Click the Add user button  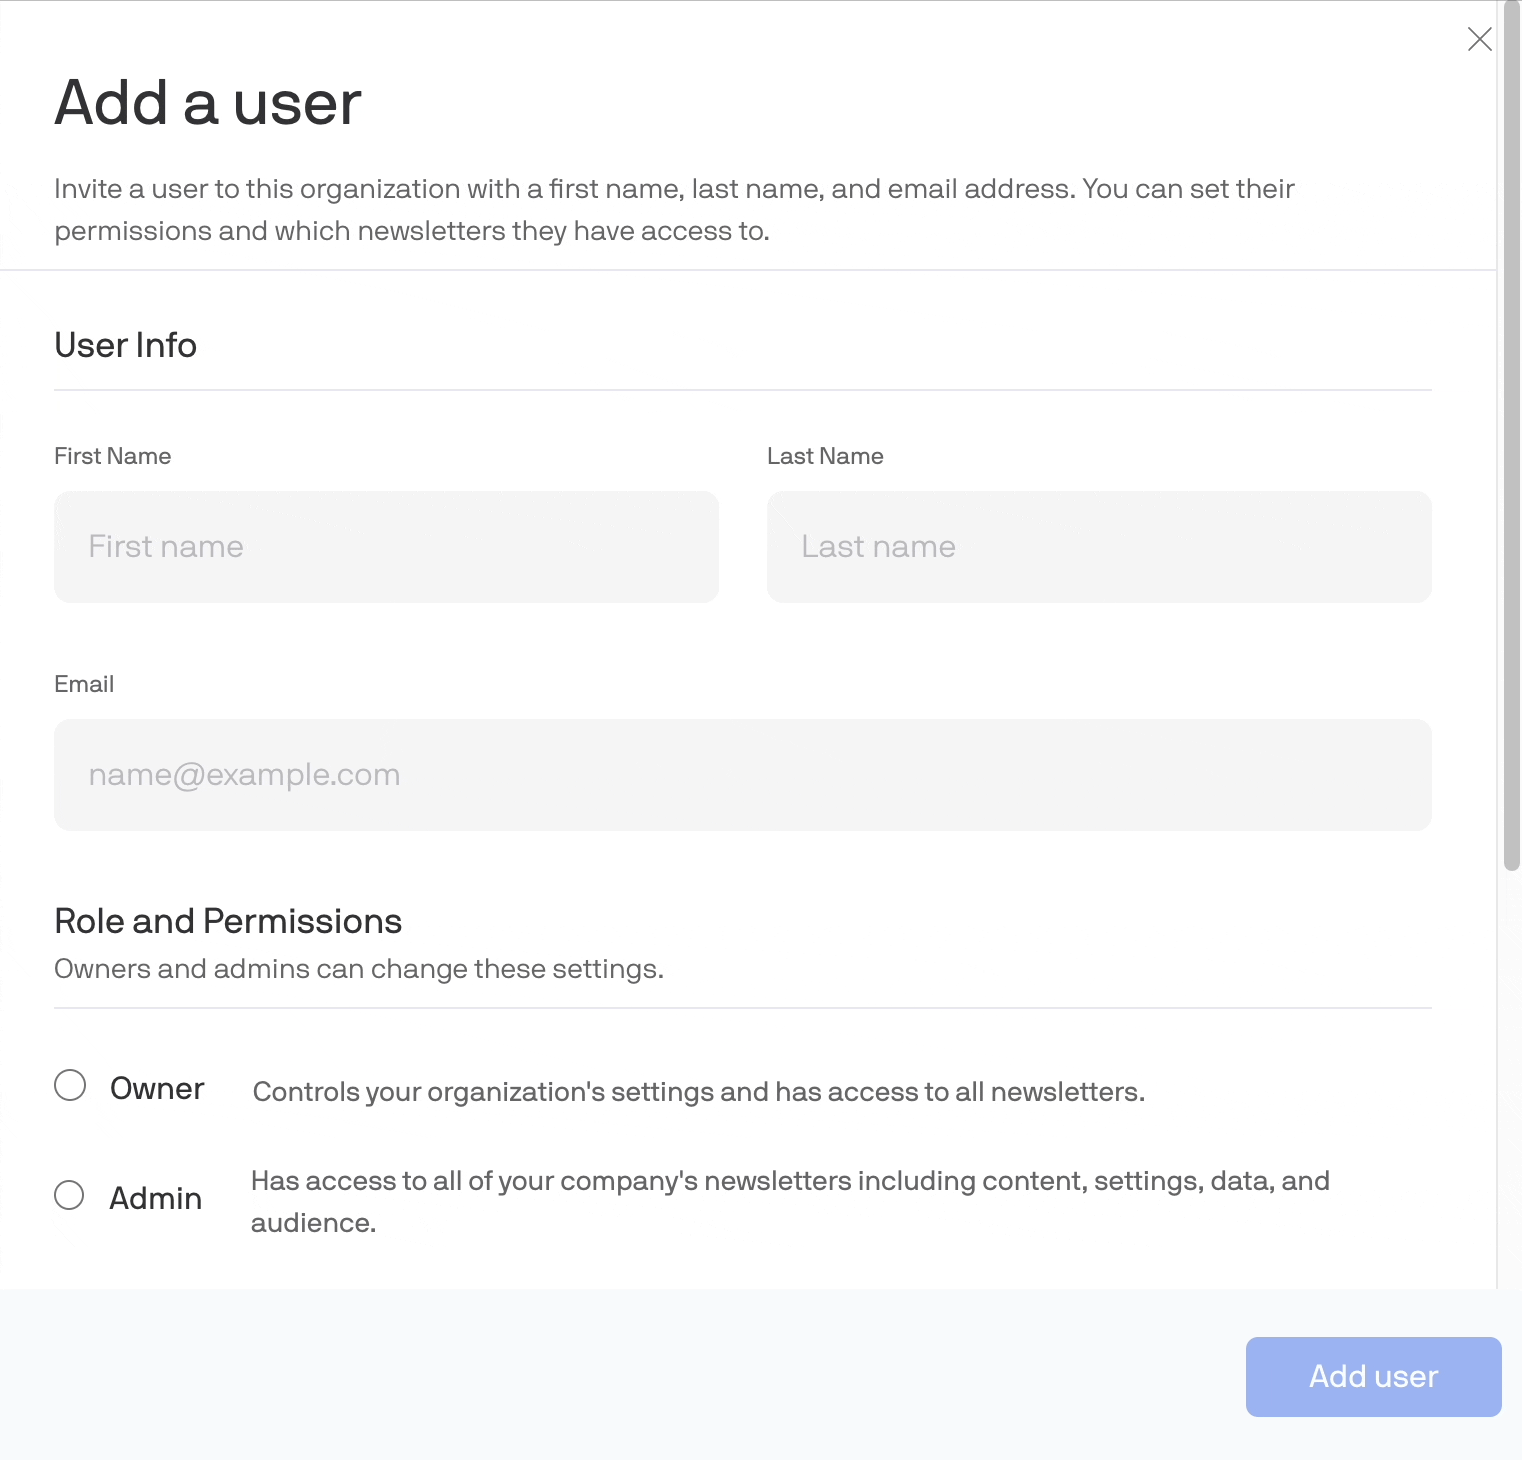[1373, 1377]
